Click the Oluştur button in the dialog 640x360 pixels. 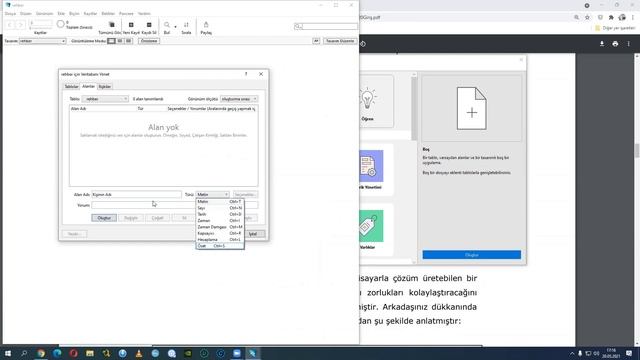click(x=104, y=218)
